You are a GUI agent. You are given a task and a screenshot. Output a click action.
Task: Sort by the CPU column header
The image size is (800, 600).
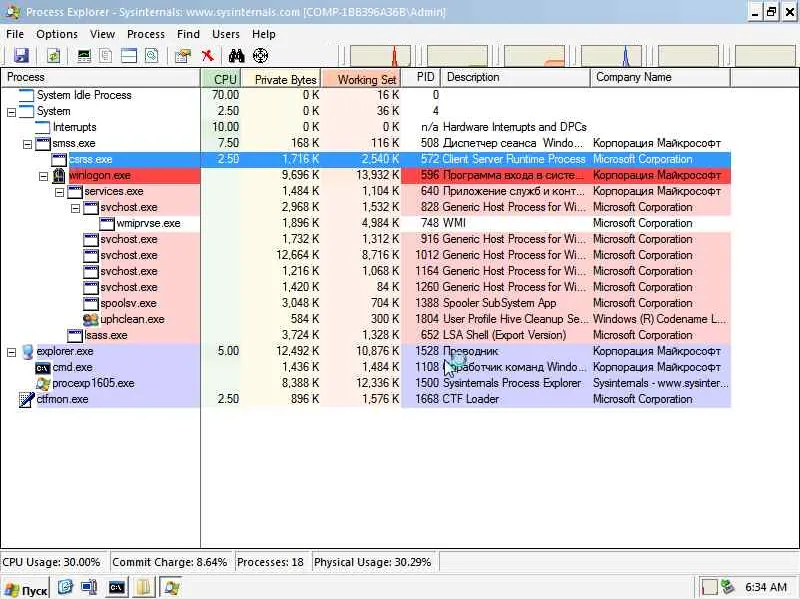pyautogui.click(x=220, y=78)
